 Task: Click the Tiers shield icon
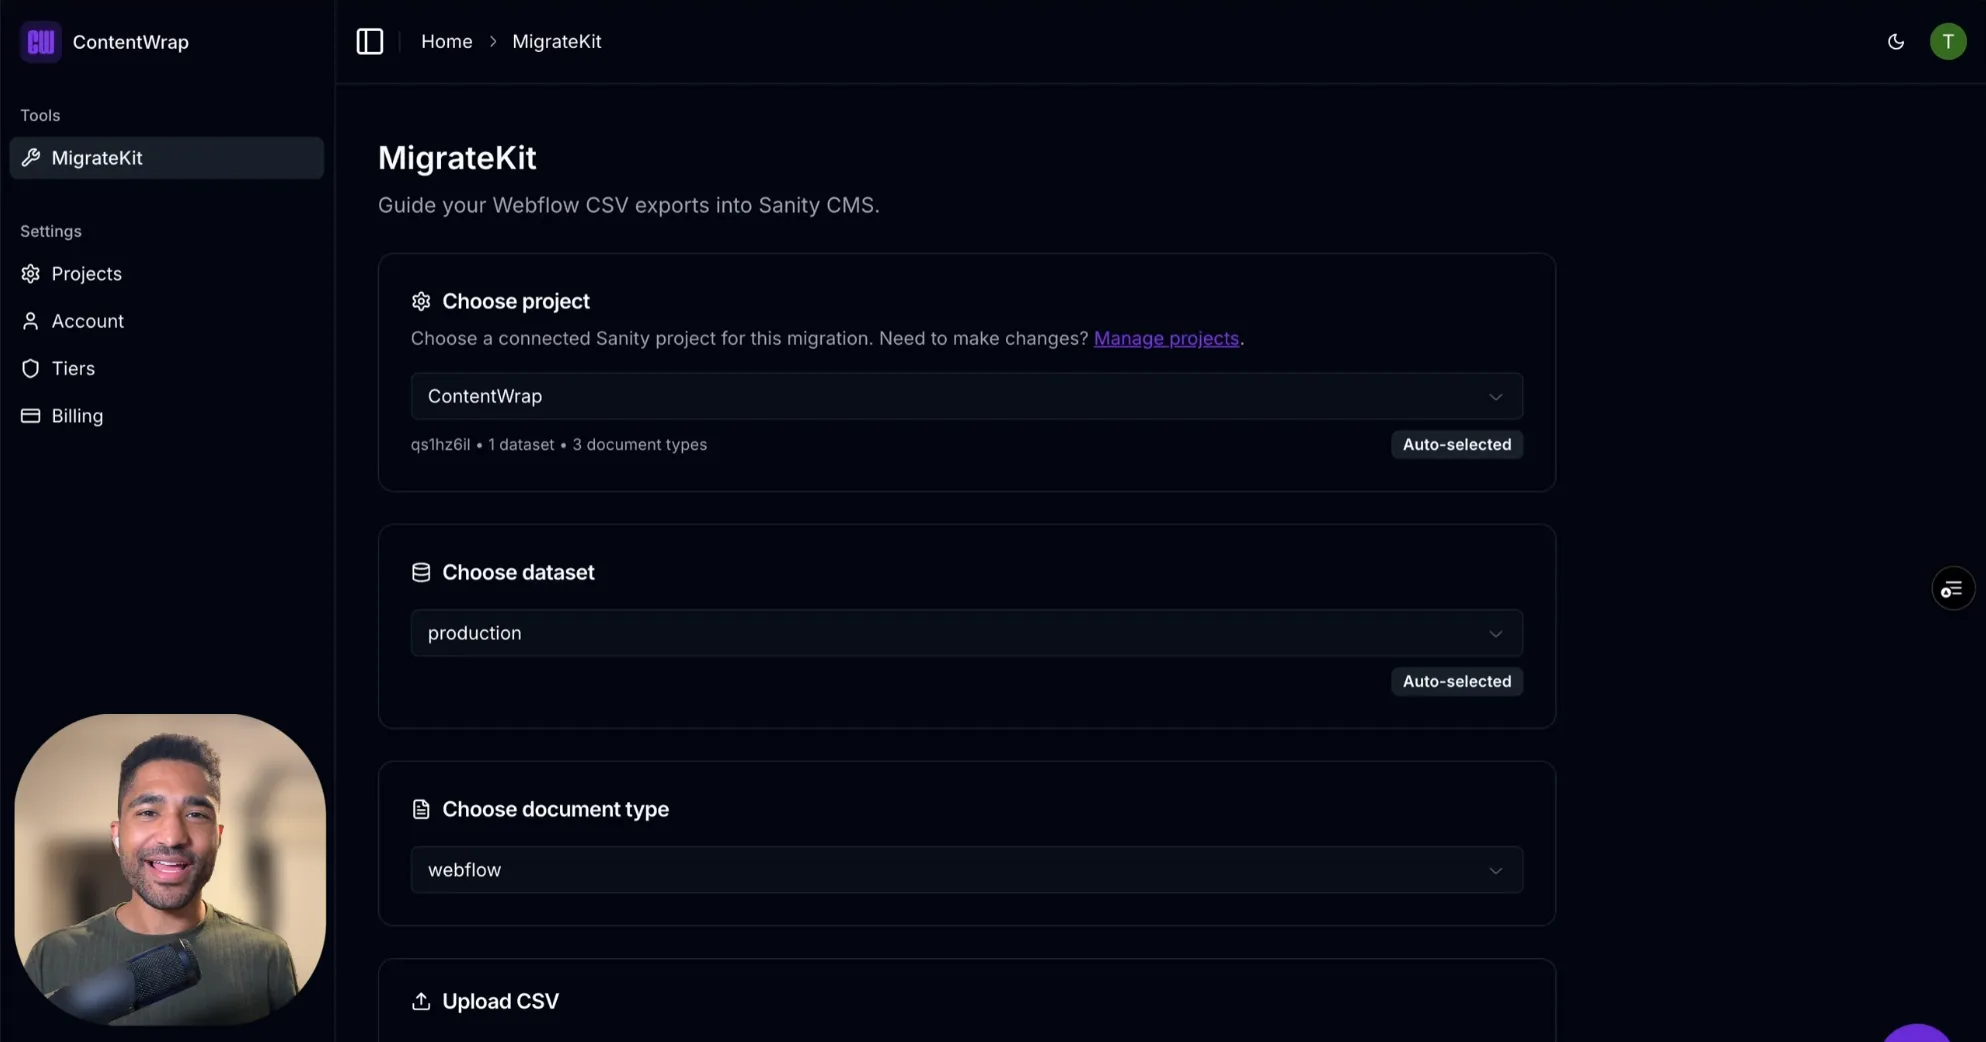point(31,369)
